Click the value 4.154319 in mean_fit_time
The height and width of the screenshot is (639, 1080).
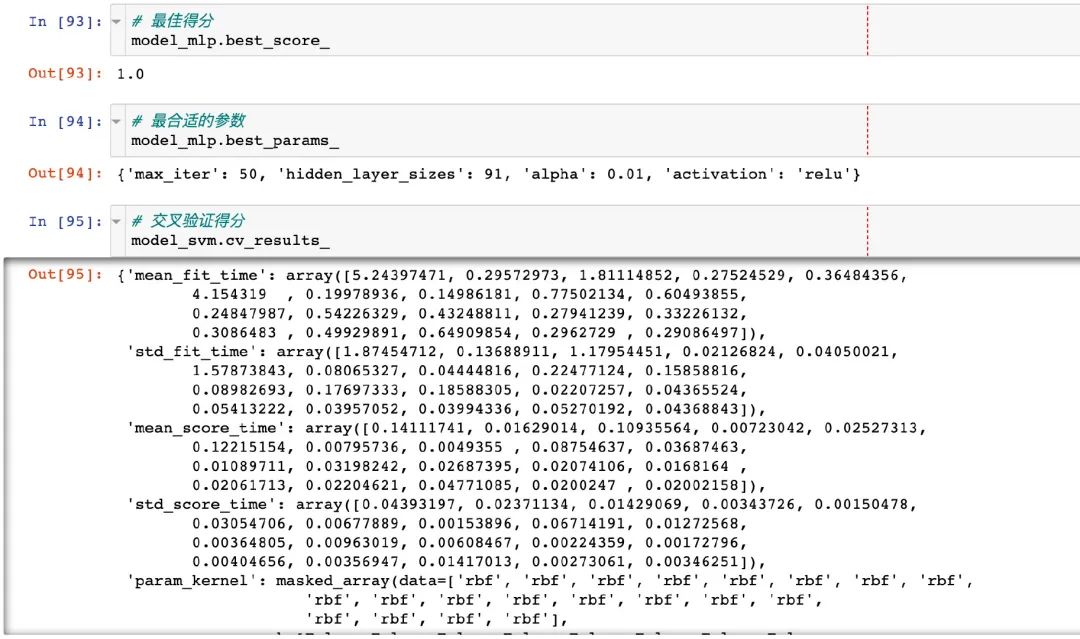(229, 295)
